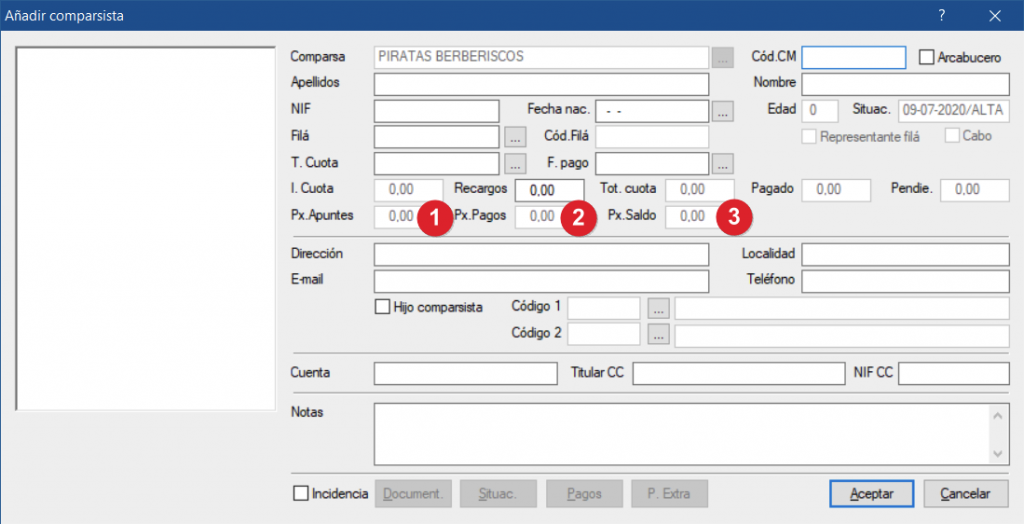Enable the Arcabucero checkbox

click(926, 58)
